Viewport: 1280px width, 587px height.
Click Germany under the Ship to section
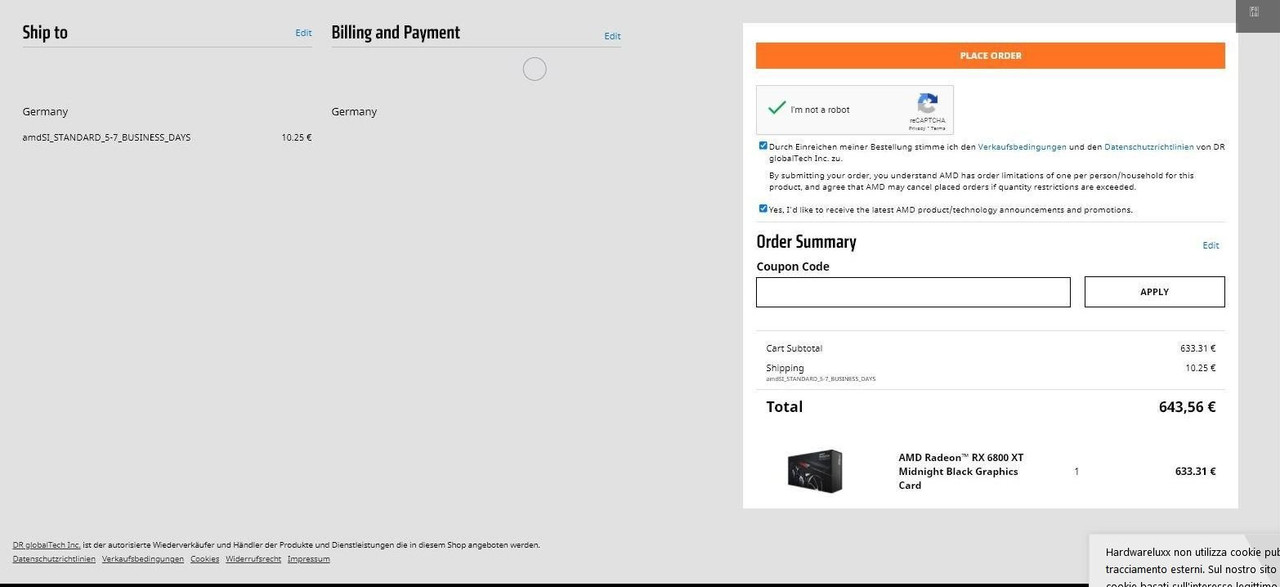(x=45, y=112)
